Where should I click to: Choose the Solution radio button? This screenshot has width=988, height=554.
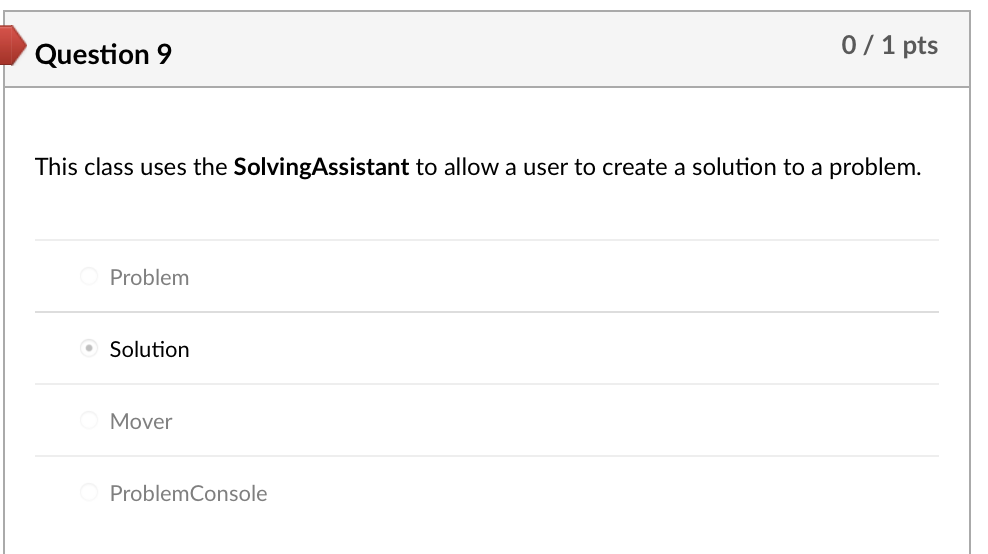[89, 349]
